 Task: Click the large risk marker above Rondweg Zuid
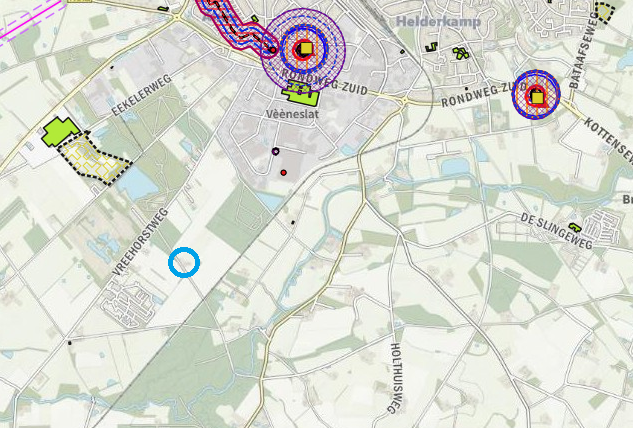click(x=303, y=48)
